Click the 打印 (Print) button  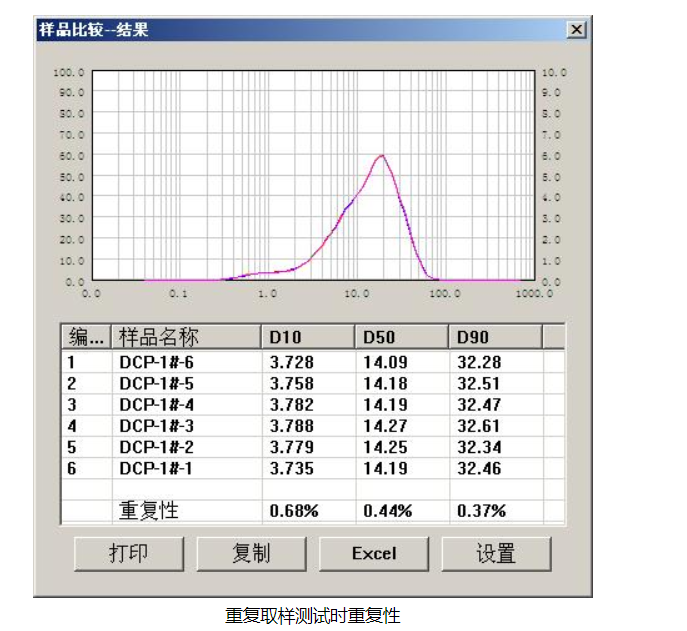tap(129, 553)
